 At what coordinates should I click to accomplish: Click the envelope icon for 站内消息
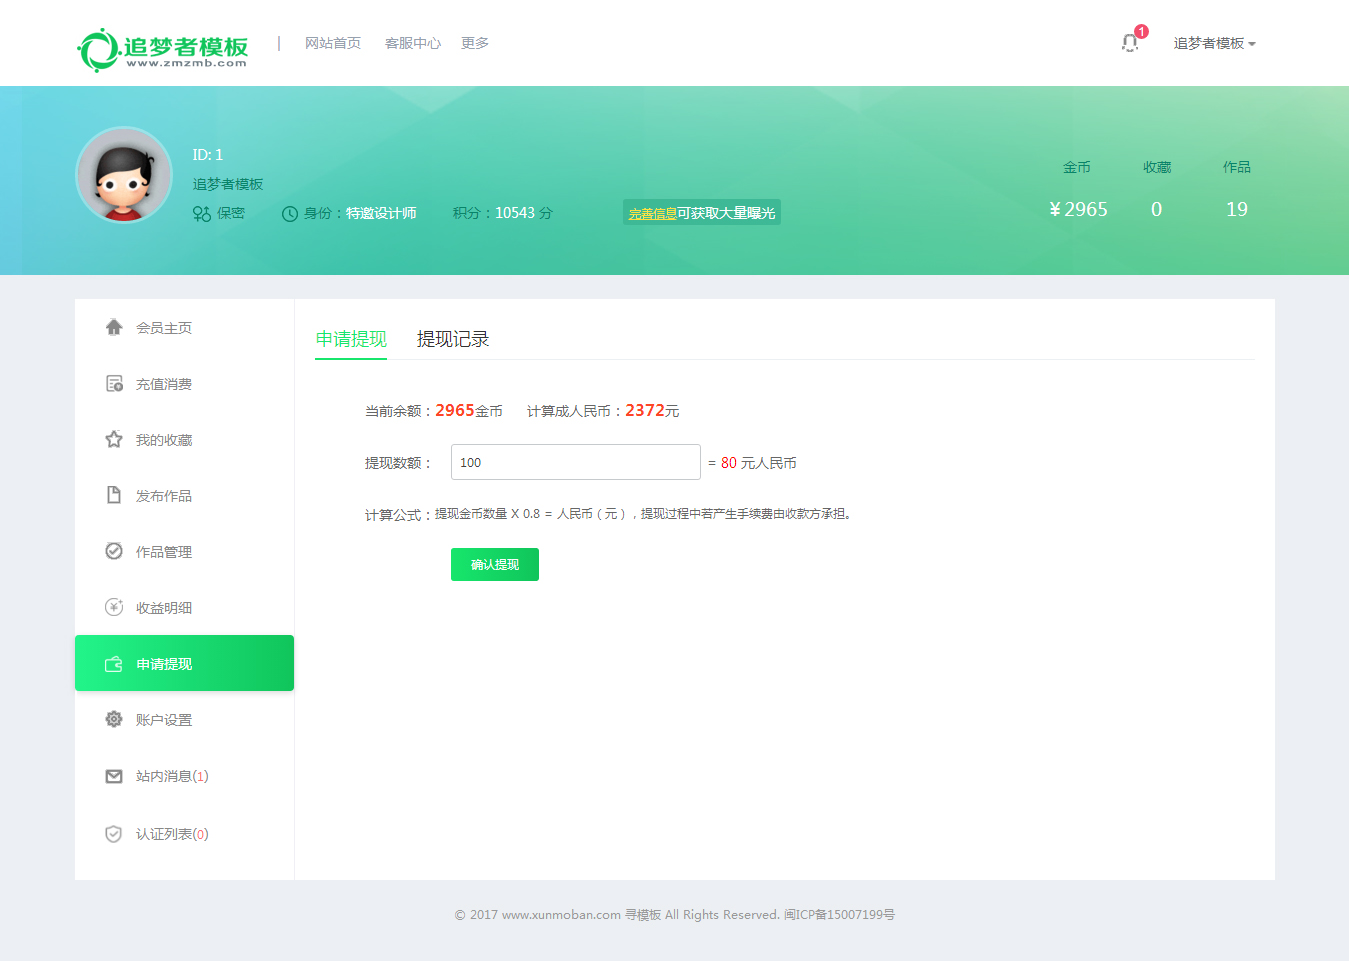[x=114, y=776]
